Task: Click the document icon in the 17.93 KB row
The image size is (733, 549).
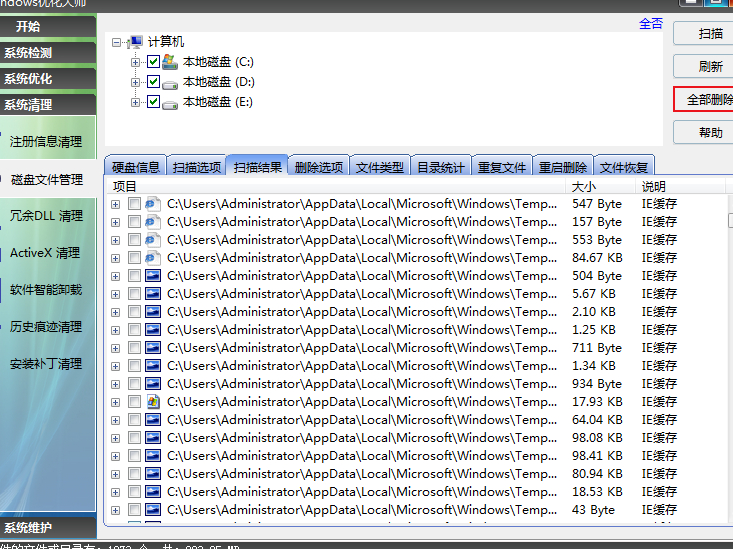Action: [153, 402]
